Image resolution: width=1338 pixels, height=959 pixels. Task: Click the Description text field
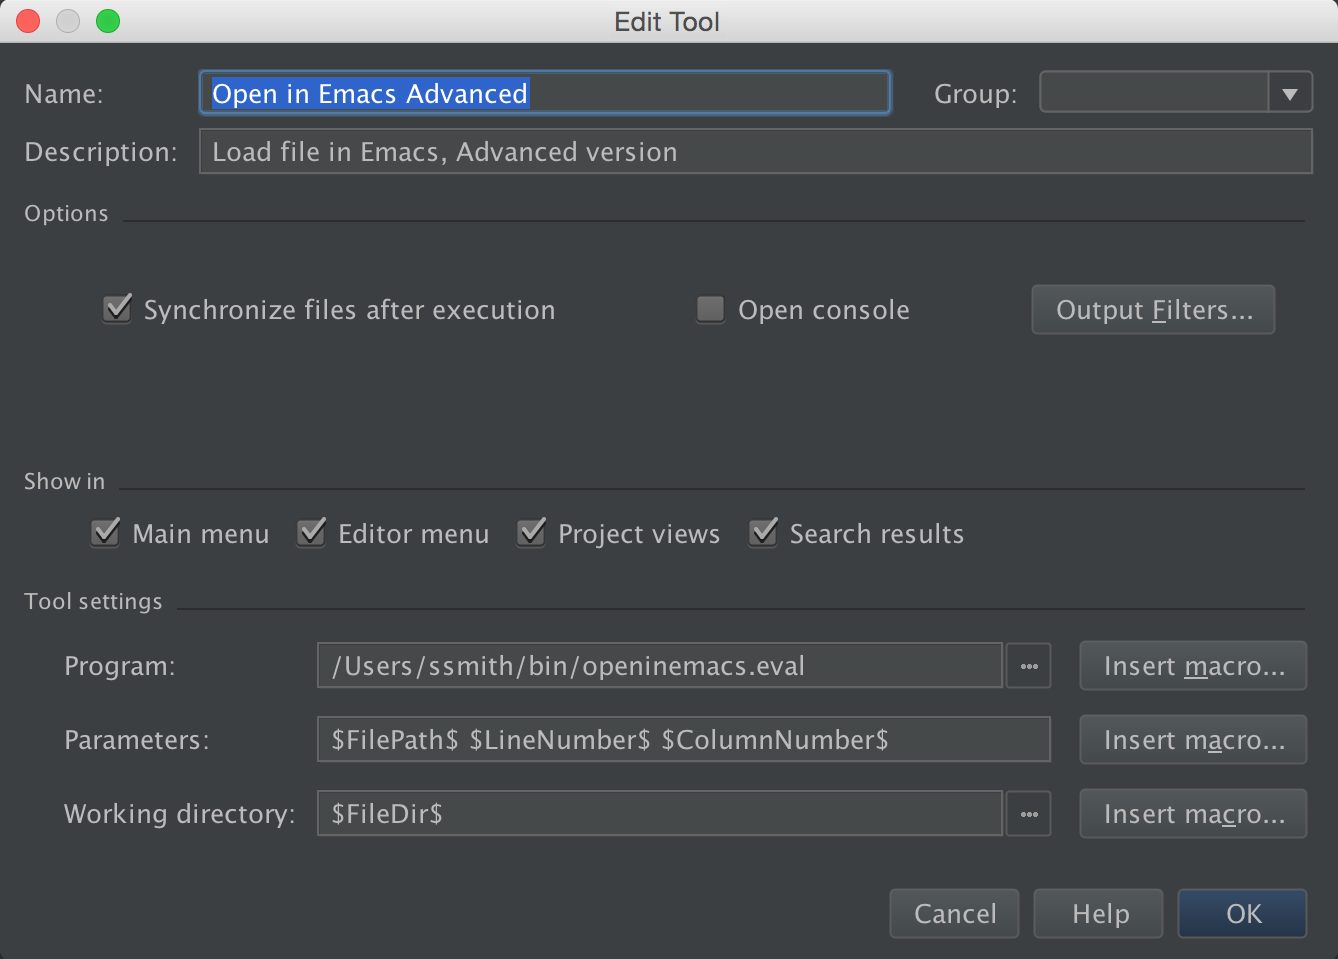click(x=755, y=151)
